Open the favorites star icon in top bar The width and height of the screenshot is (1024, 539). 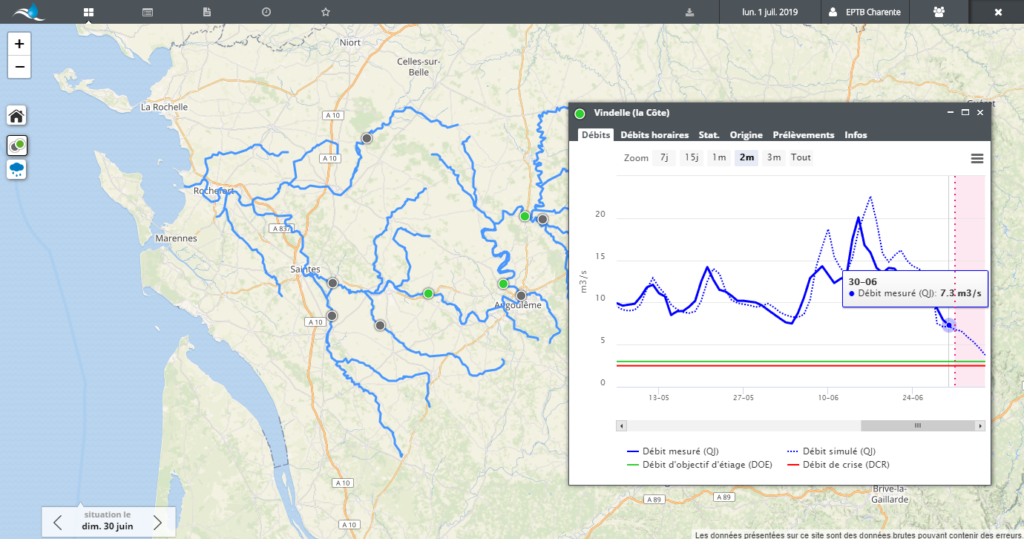325,12
